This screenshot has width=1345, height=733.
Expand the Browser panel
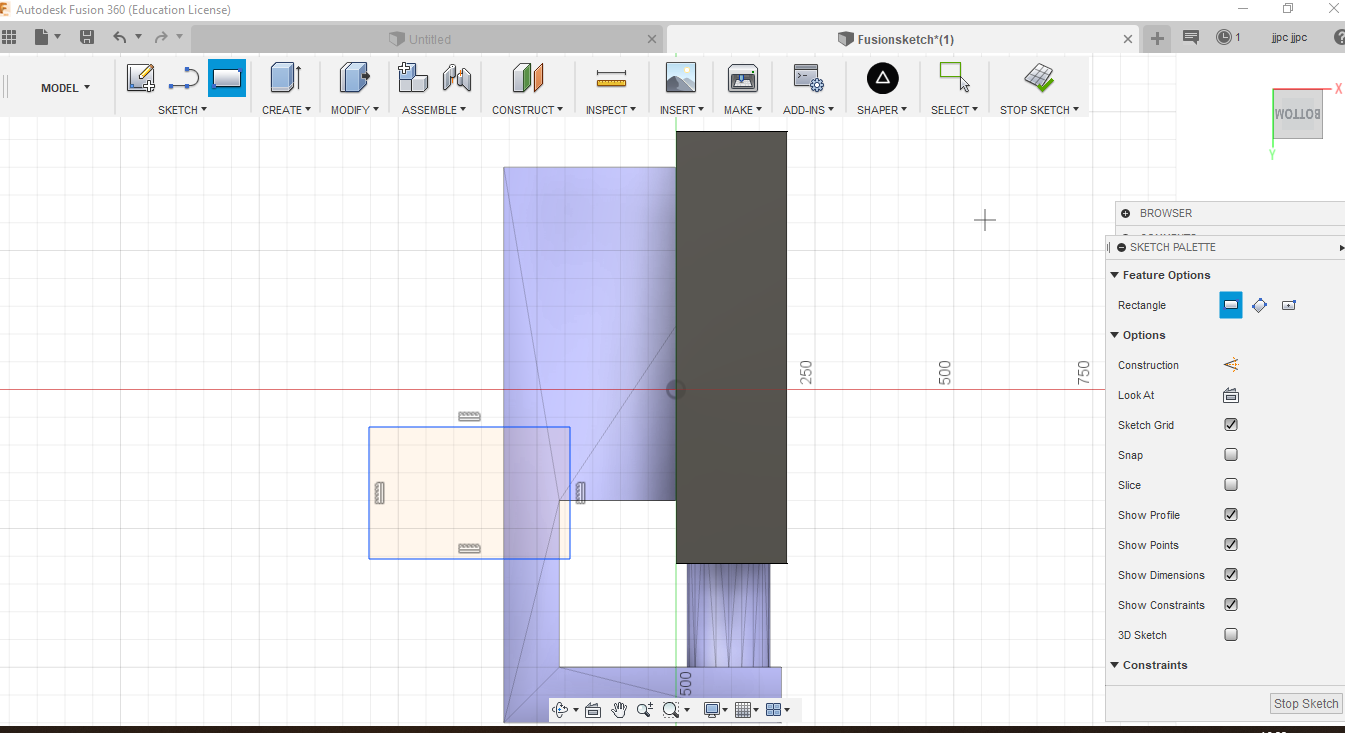click(x=1126, y=213)
